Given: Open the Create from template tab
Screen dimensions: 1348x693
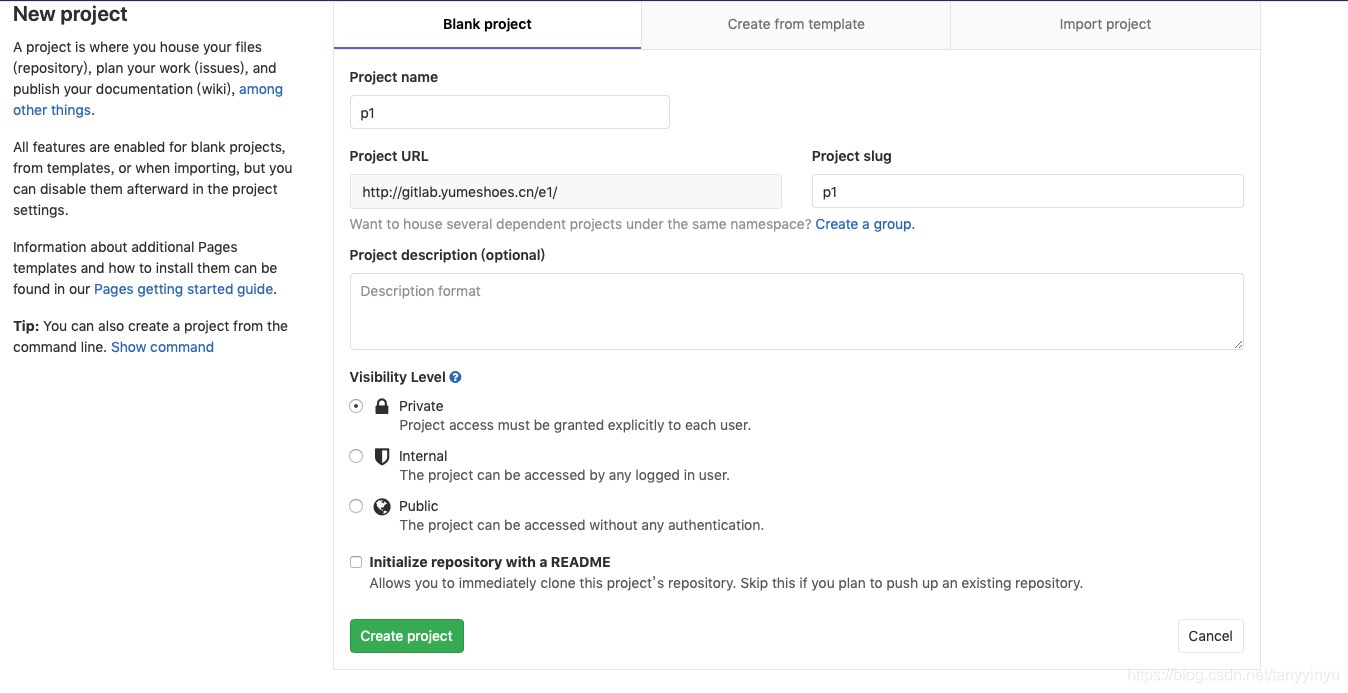Looking at the screenshot, I should (x=796, y=24).
